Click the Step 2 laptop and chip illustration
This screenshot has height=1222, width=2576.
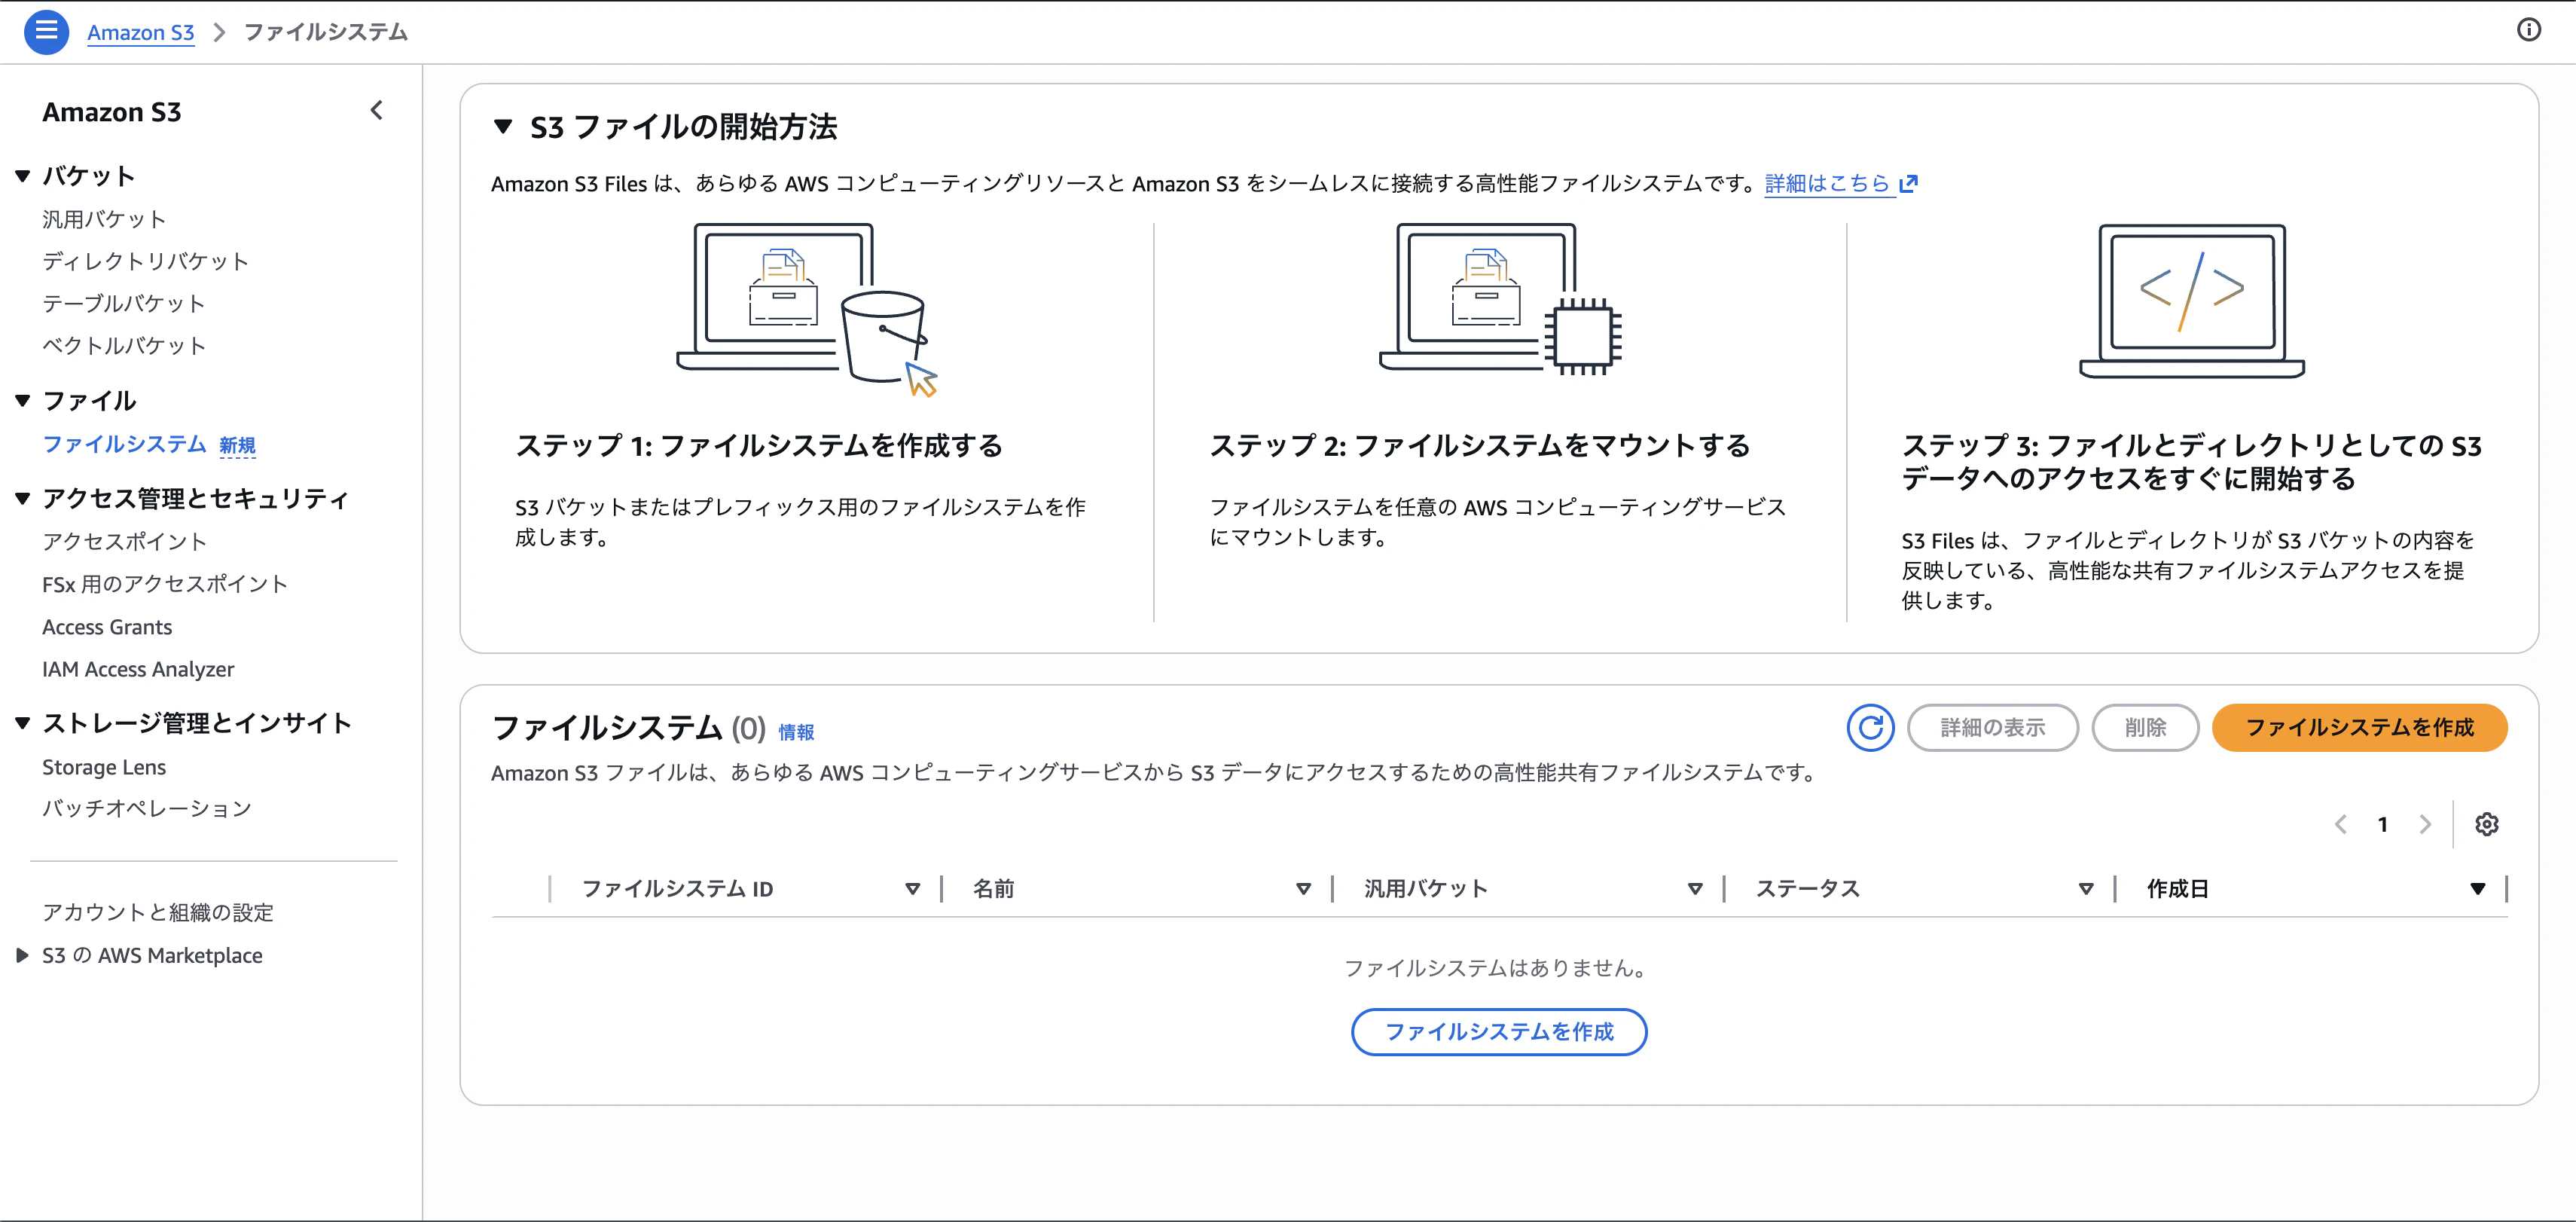1500,299
